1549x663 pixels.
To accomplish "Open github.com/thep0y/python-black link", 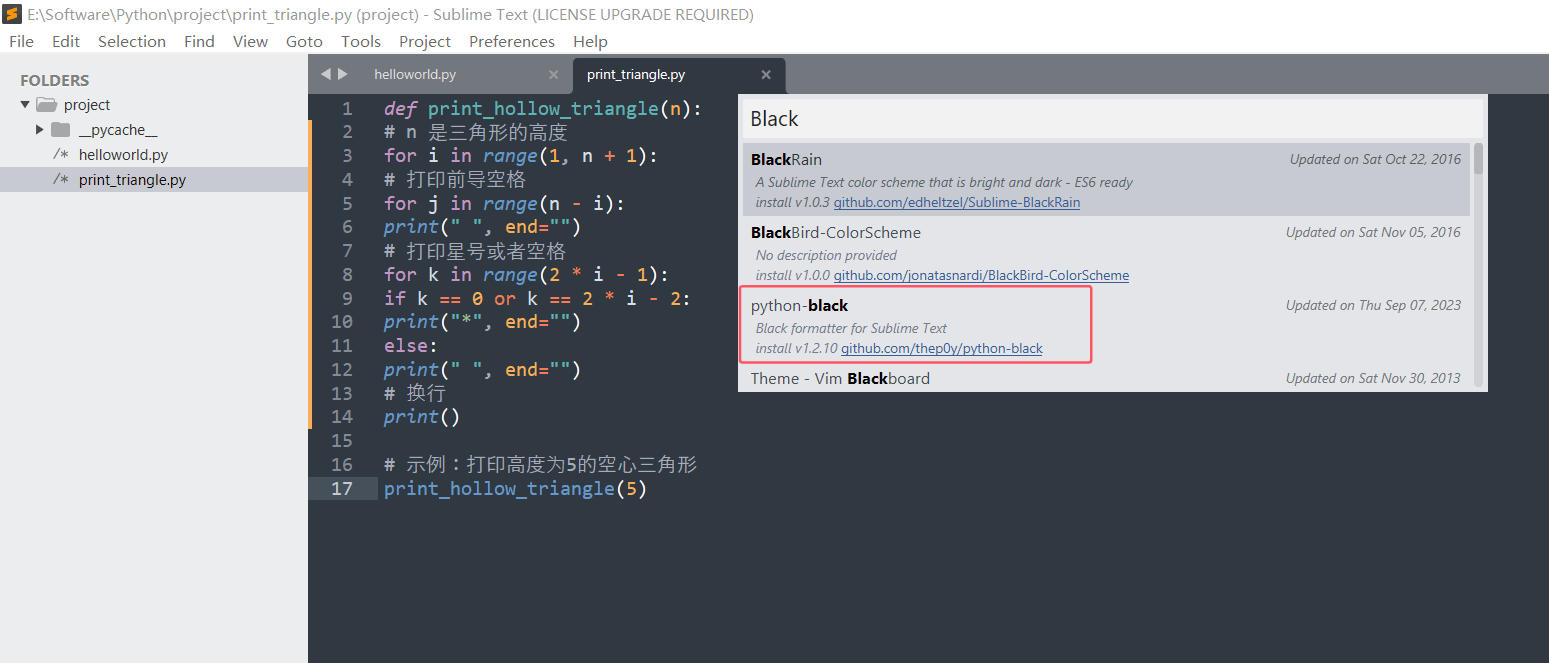I will 942,348.
